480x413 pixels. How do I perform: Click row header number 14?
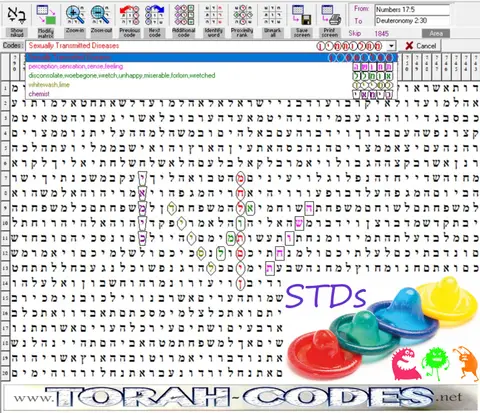click(5, 283)
